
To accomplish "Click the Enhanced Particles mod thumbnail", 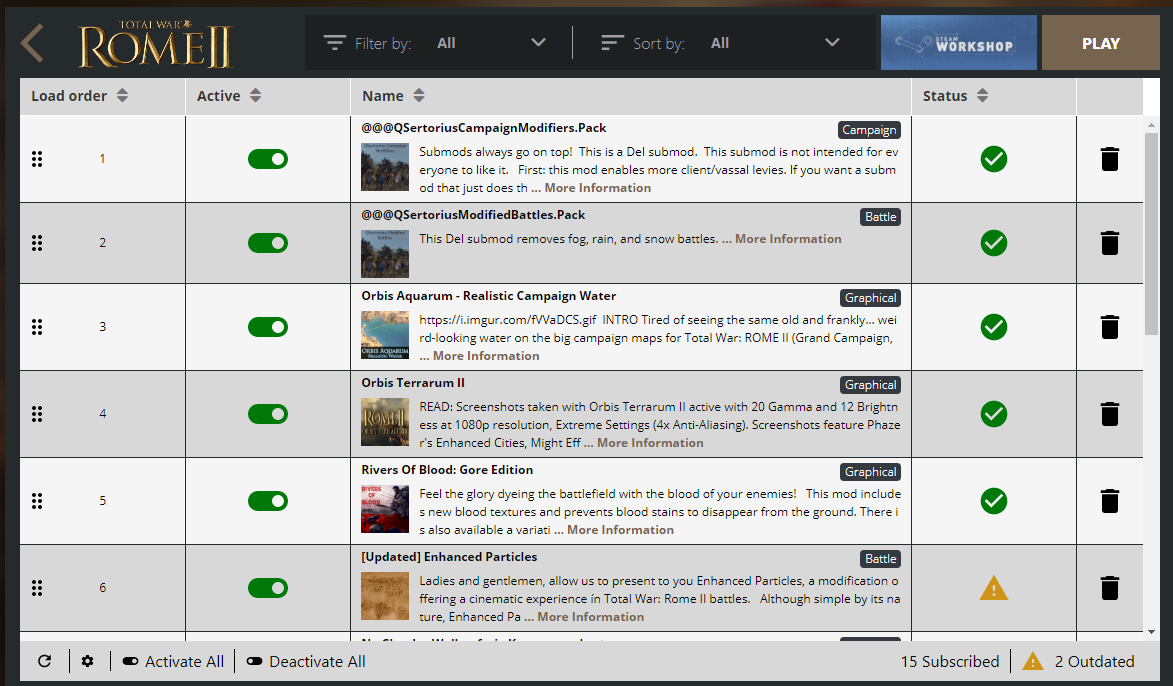I will pos(385,595).
